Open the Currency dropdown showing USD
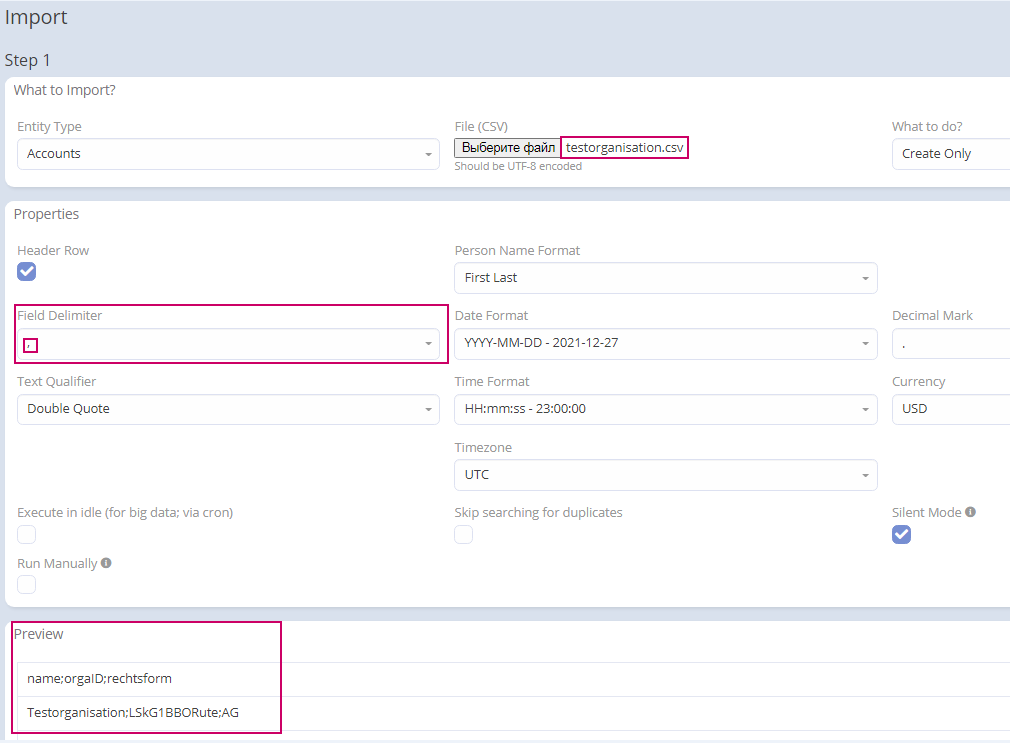 [950, 409]
